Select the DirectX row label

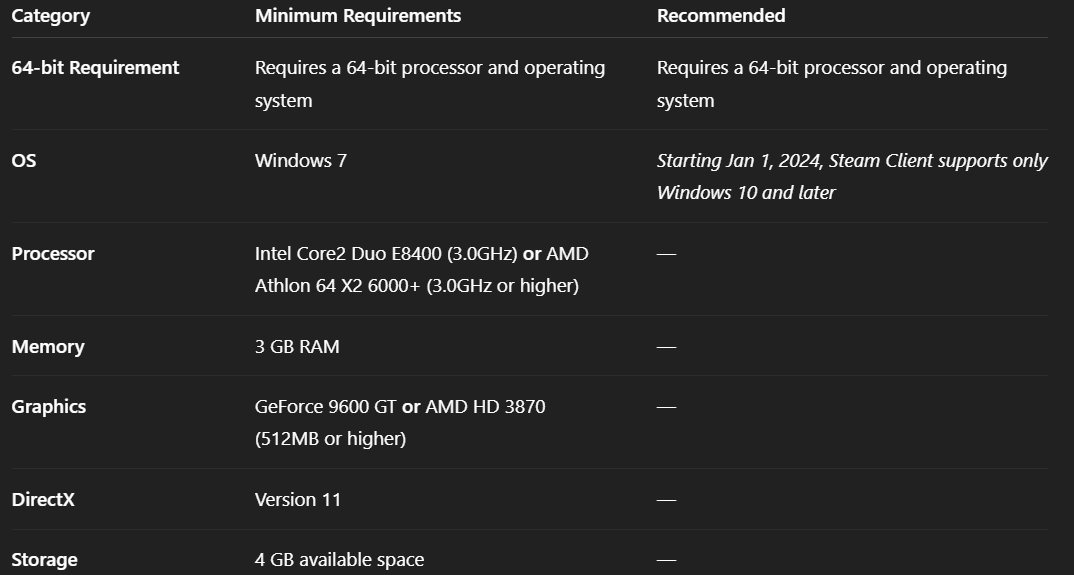click(43, 500)
